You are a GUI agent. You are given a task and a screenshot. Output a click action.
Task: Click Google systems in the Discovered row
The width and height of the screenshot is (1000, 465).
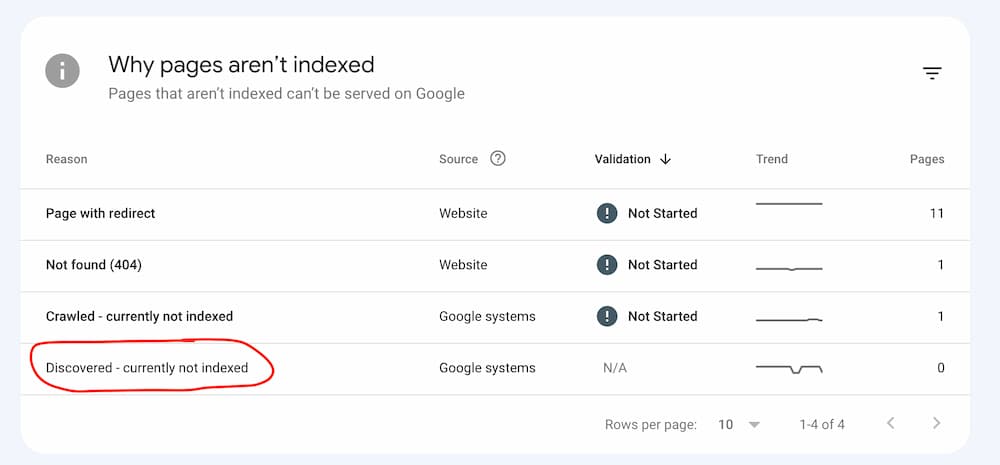[487, 368]
